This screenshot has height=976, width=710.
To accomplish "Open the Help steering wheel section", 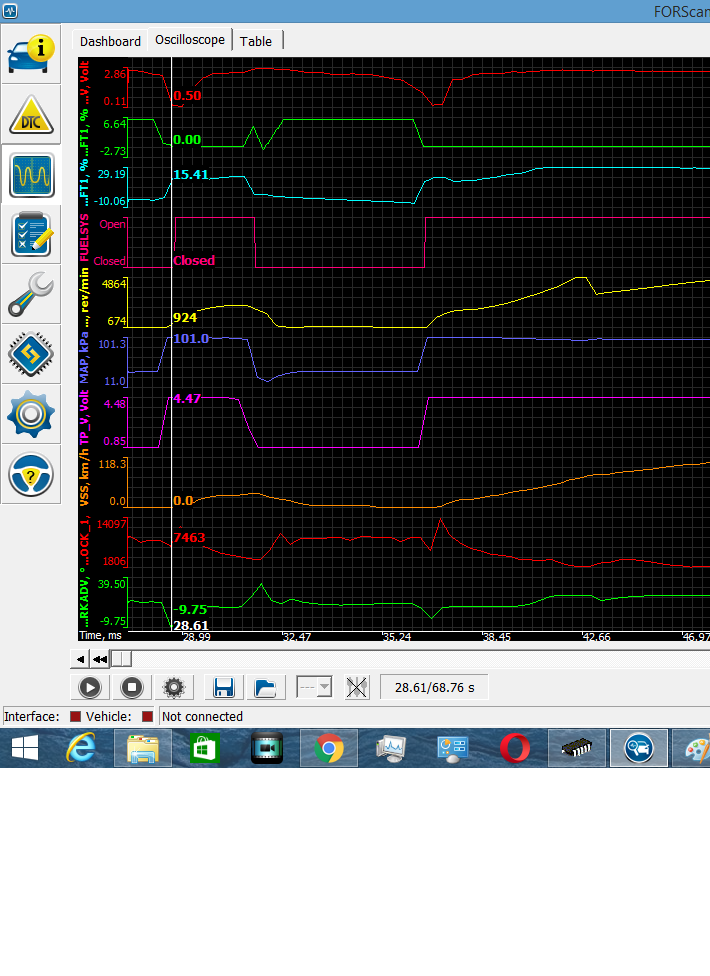I will tap(32, 474).
